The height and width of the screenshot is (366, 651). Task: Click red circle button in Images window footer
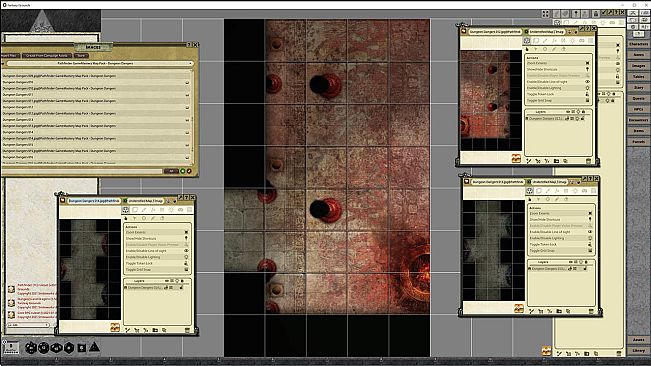(x=189, y=171)
